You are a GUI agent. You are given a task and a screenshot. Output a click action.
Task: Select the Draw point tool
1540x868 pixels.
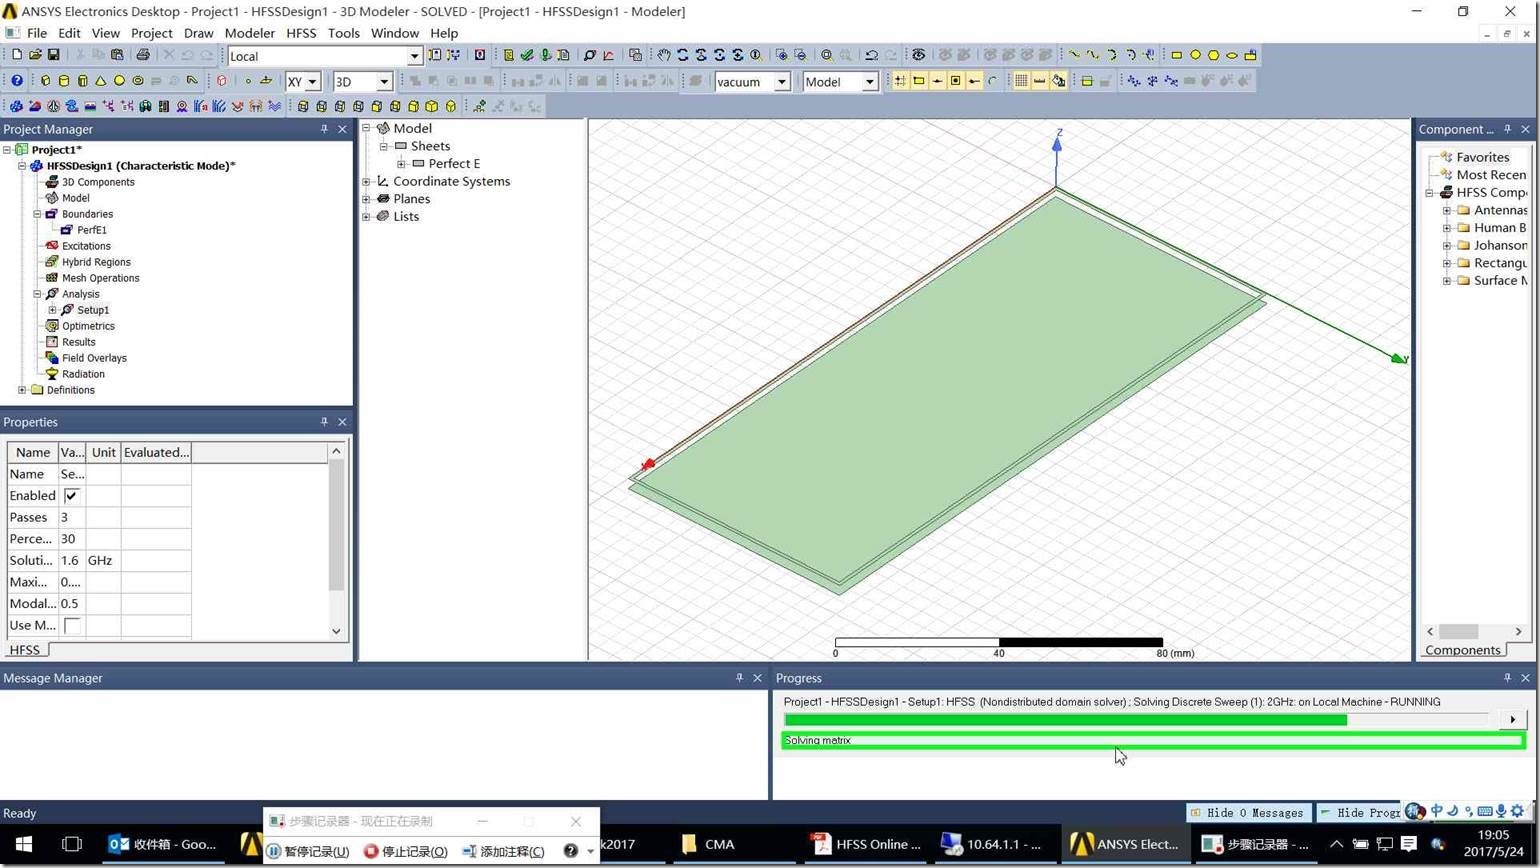(248, 81)
